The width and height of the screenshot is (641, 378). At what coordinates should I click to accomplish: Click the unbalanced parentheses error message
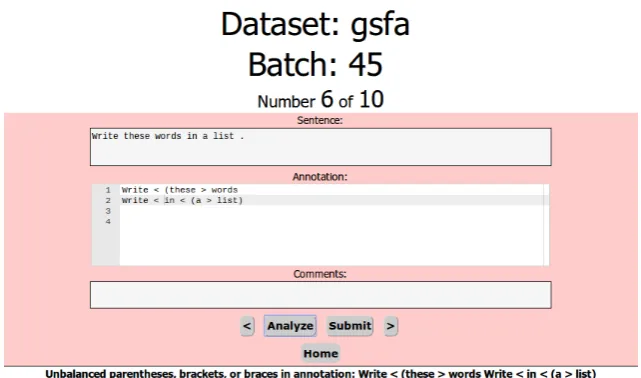tap(320, 374)
